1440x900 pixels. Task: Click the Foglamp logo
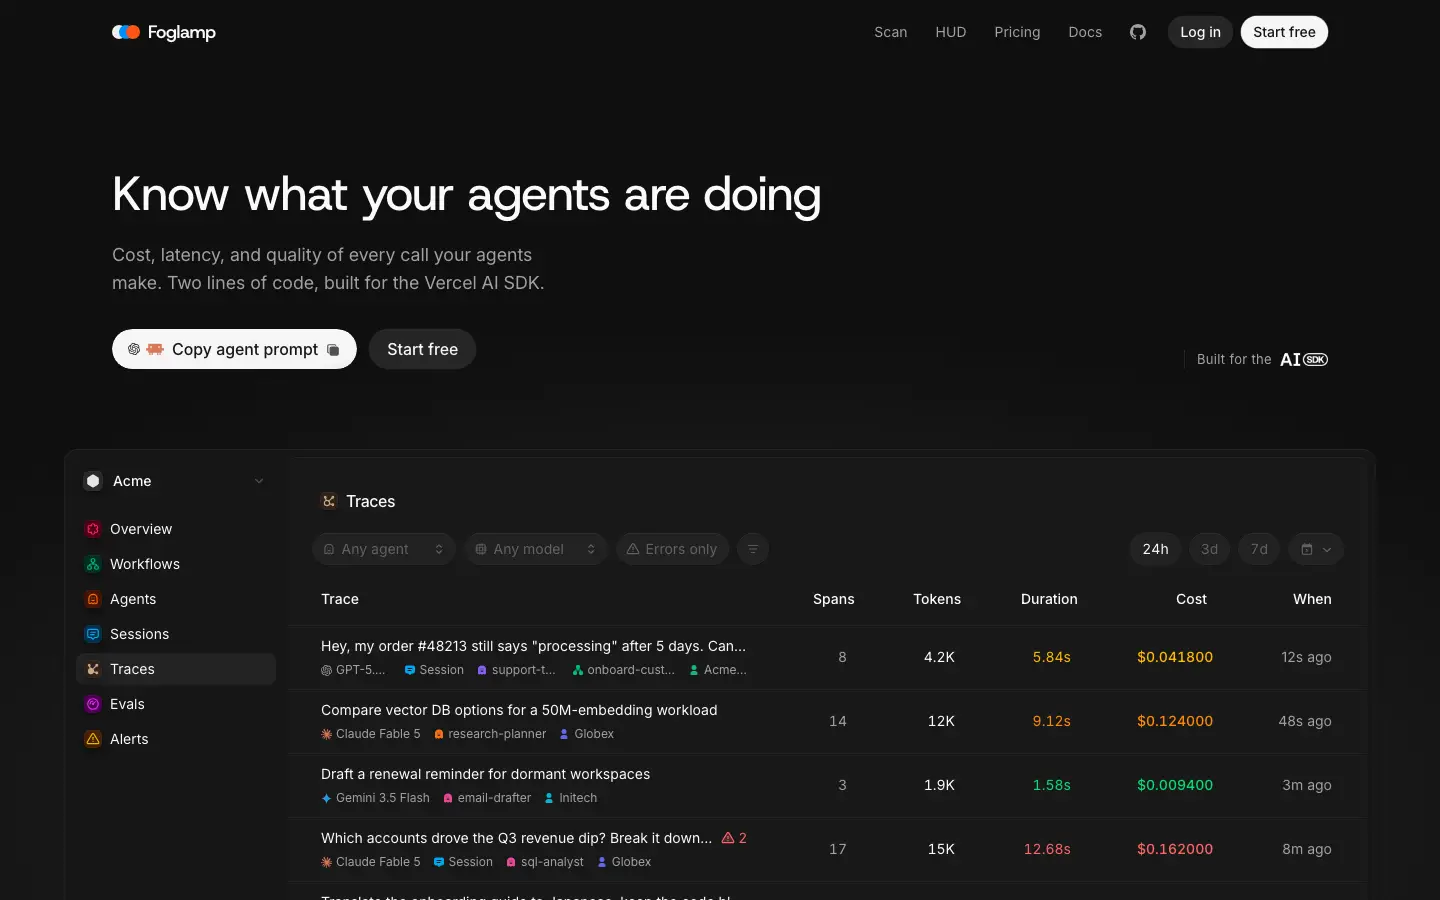164,32
